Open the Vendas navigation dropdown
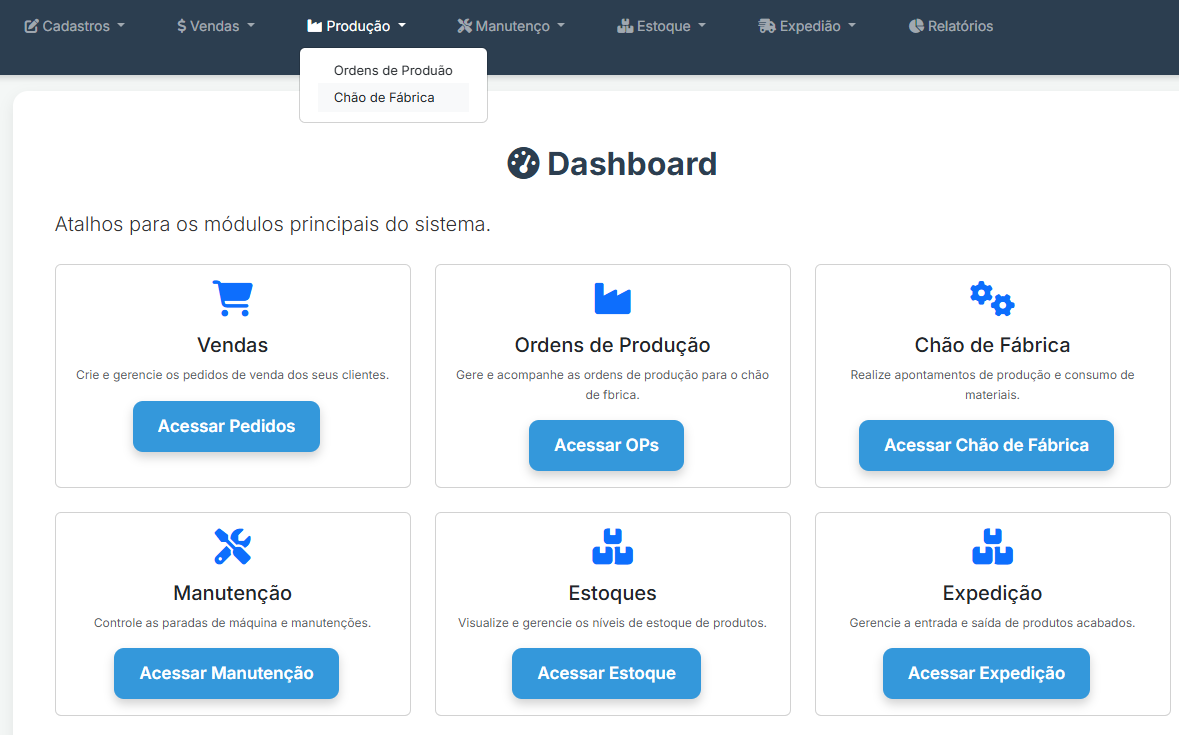The image size is (1179, 735). (216, 26)
